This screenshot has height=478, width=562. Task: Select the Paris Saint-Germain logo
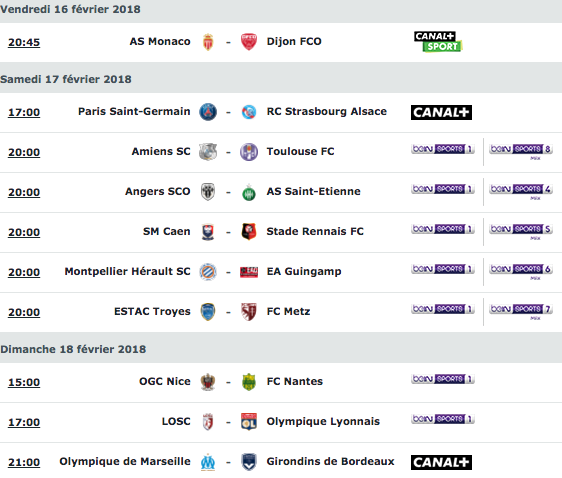208,112
